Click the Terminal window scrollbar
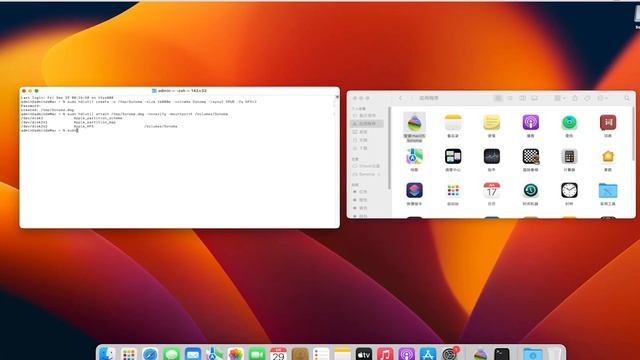The width and height of the screenshot is (640, 360). click(337, 97)
